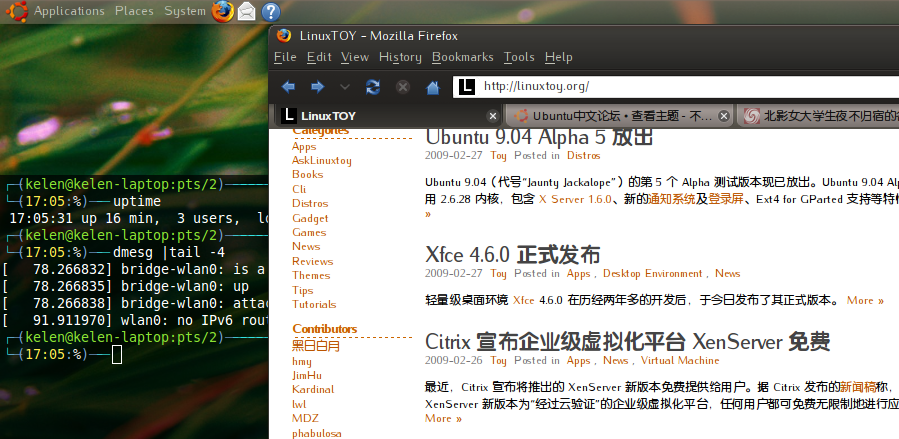The height and width of the screenshot is (439, 899).
Task: Open the Firefox View menu
Action: (x=355, y=57)
